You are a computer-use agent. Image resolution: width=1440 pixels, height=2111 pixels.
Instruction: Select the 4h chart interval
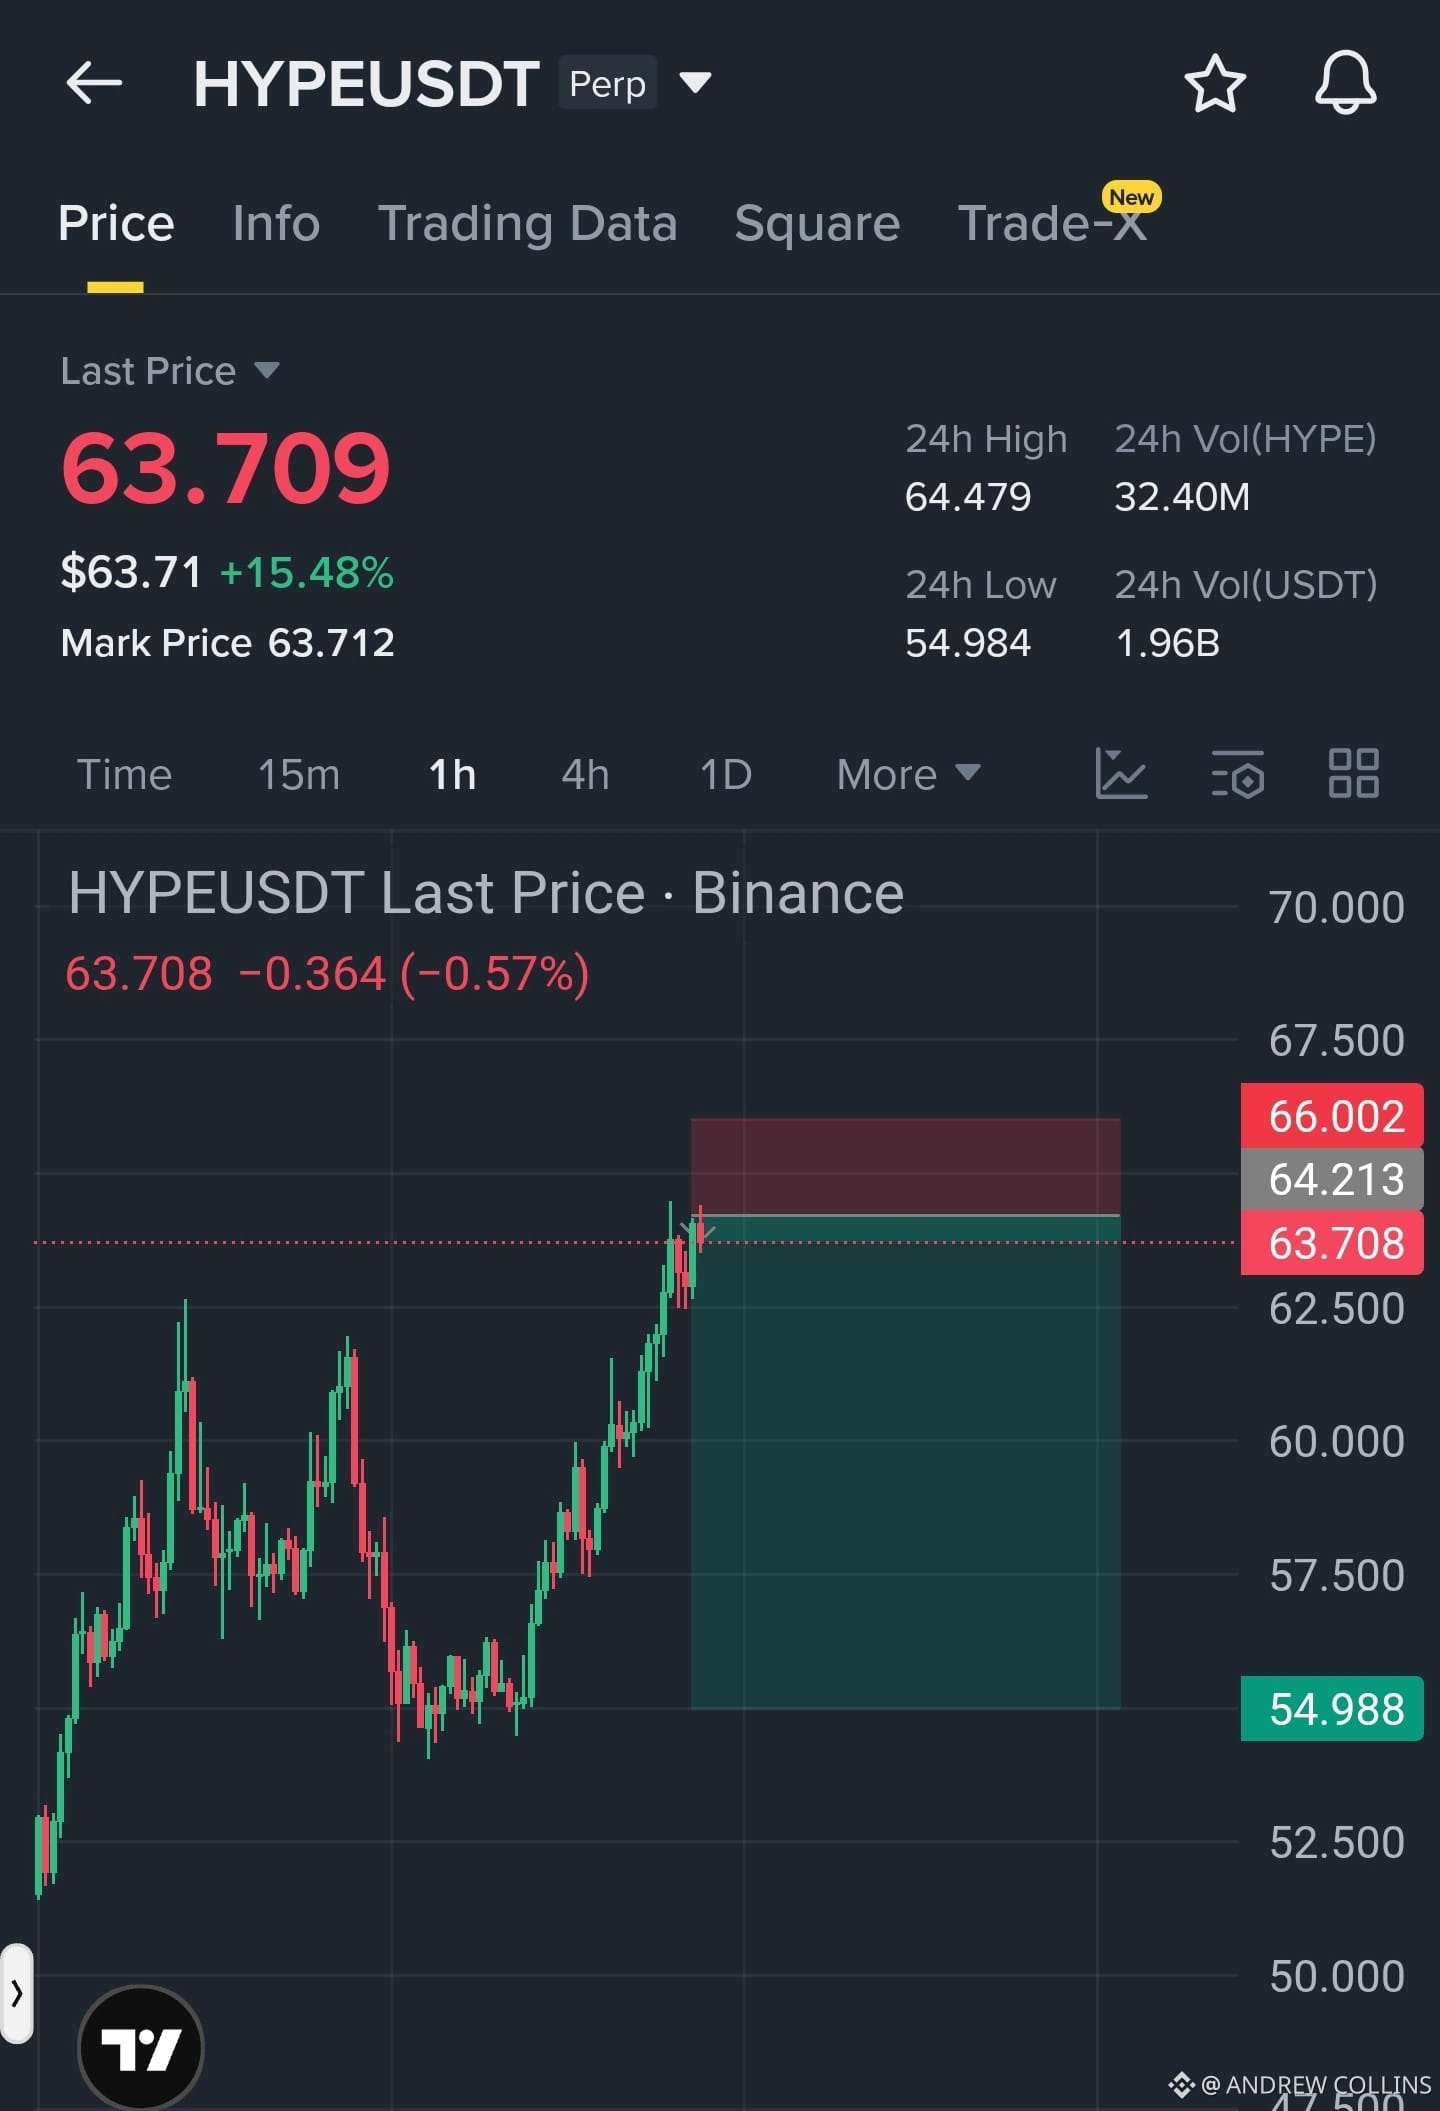[x=585, y=774]
